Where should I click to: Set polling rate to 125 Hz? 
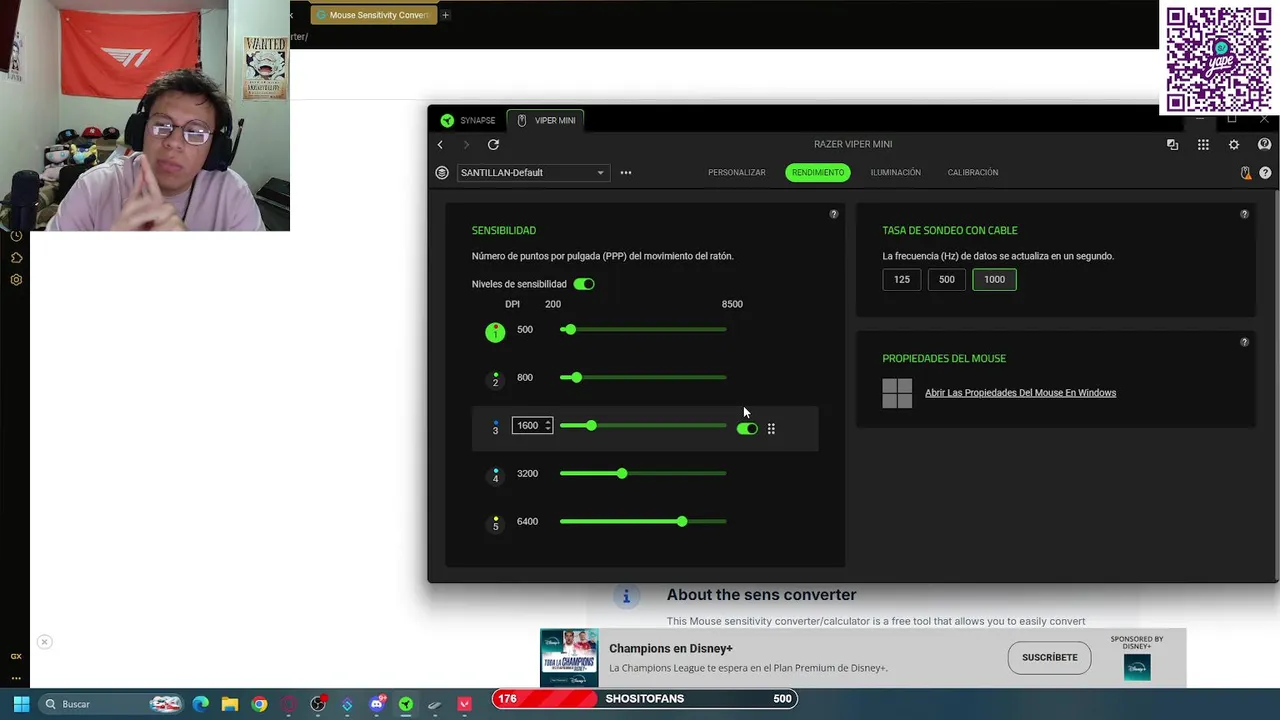click(x=902, y=280)
